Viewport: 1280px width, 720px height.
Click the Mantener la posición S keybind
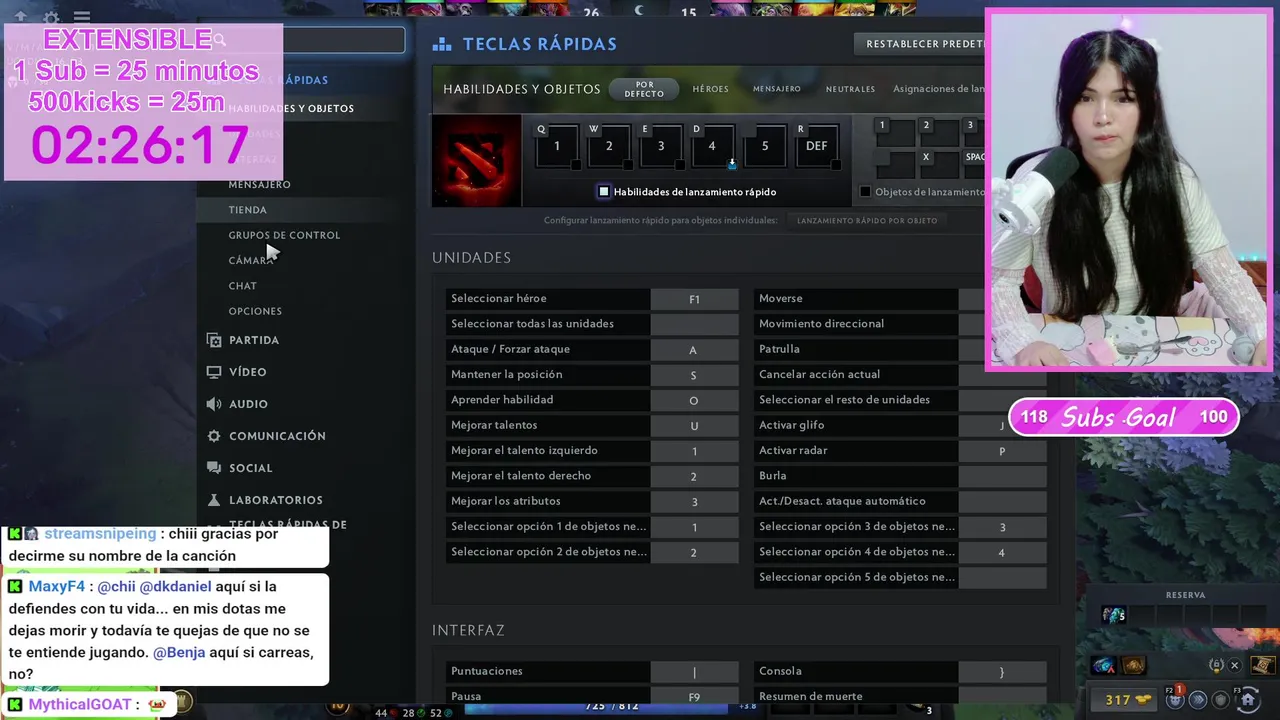pos(694,375)
